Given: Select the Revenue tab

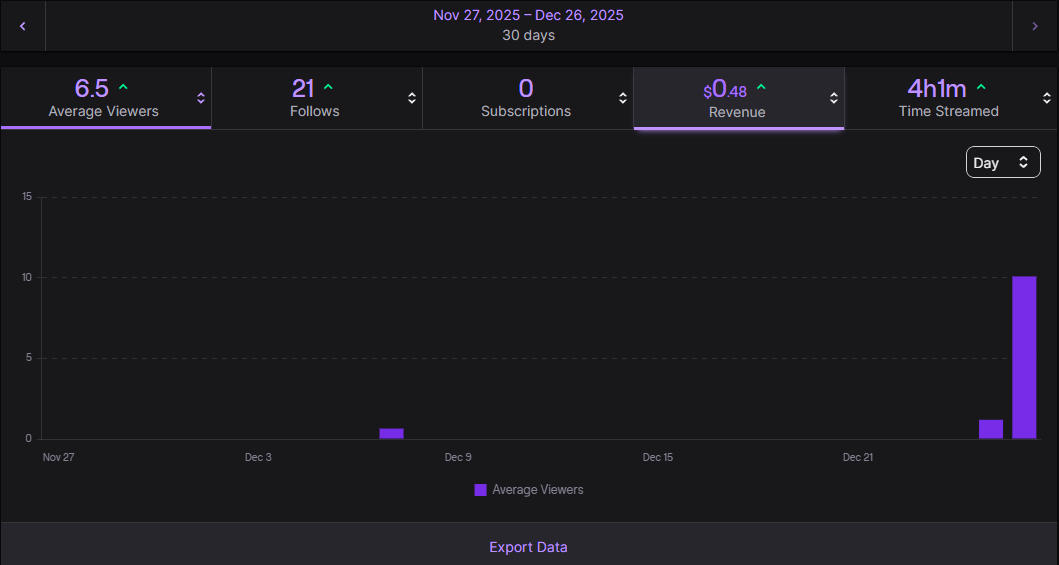Looking at the screenshot, I should point(739,98).
